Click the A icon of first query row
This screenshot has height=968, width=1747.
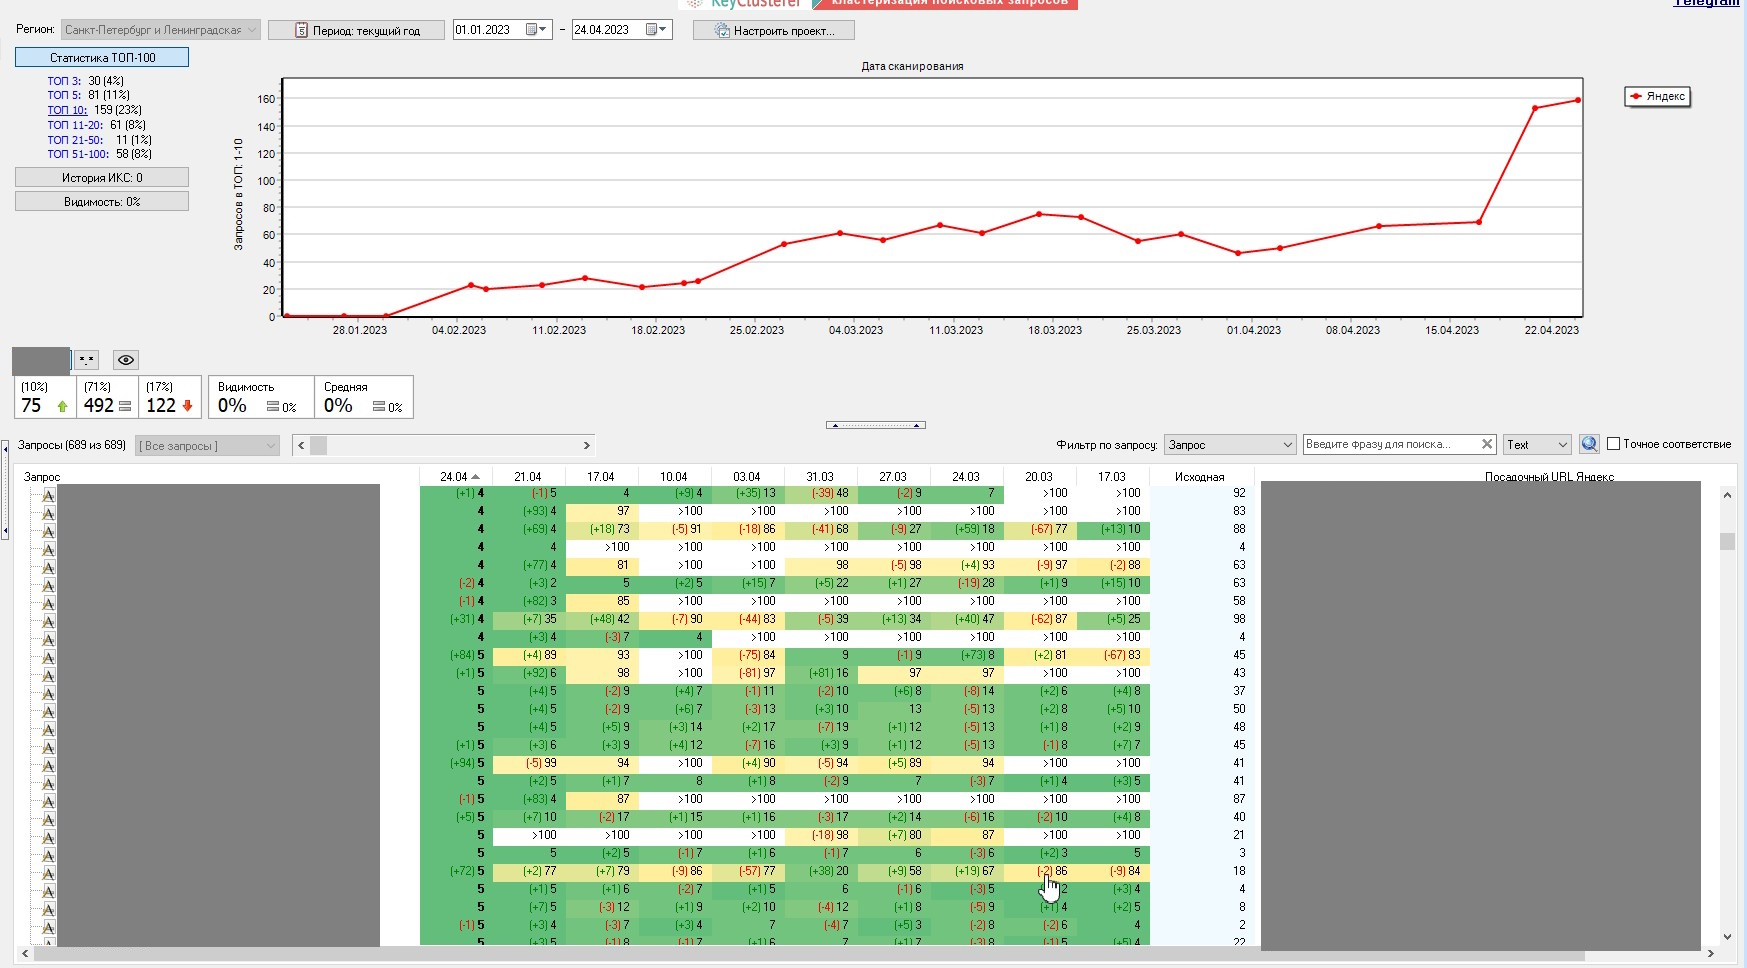tap(48, 494)
